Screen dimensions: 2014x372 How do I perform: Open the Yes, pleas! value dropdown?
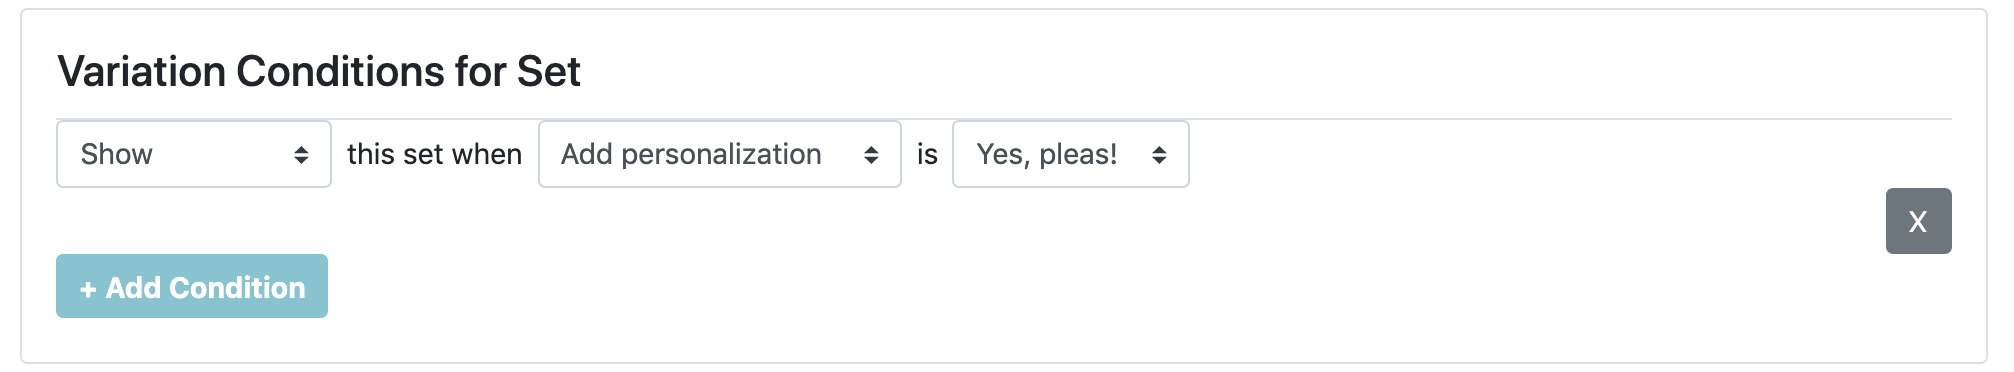[x=1071, y=154]
